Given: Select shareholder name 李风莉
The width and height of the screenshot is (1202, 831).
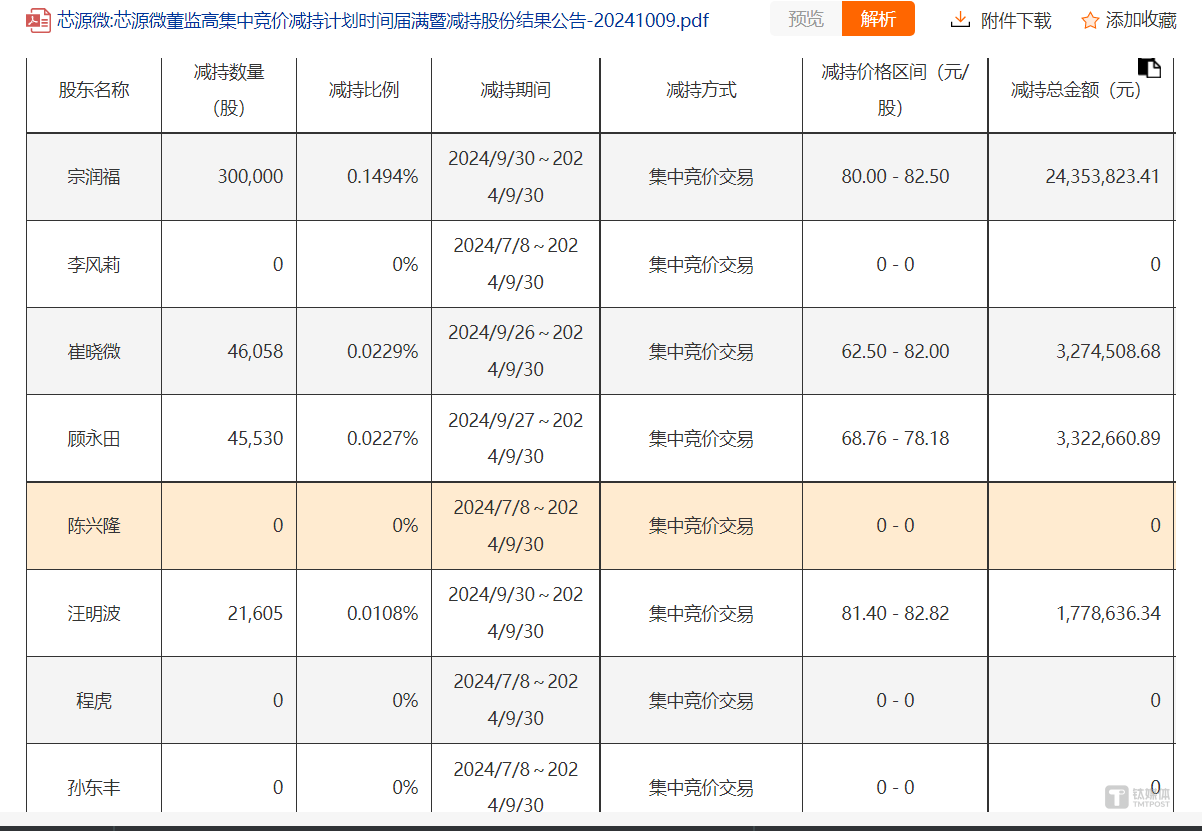Looking at the screenshot, I should [94, 264].
